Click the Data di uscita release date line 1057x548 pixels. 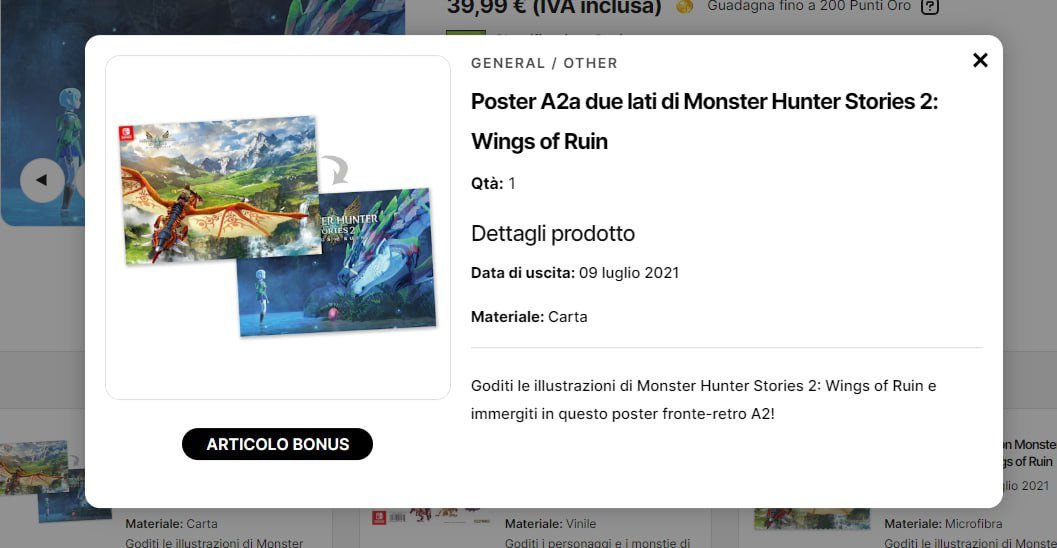point(575,273)
